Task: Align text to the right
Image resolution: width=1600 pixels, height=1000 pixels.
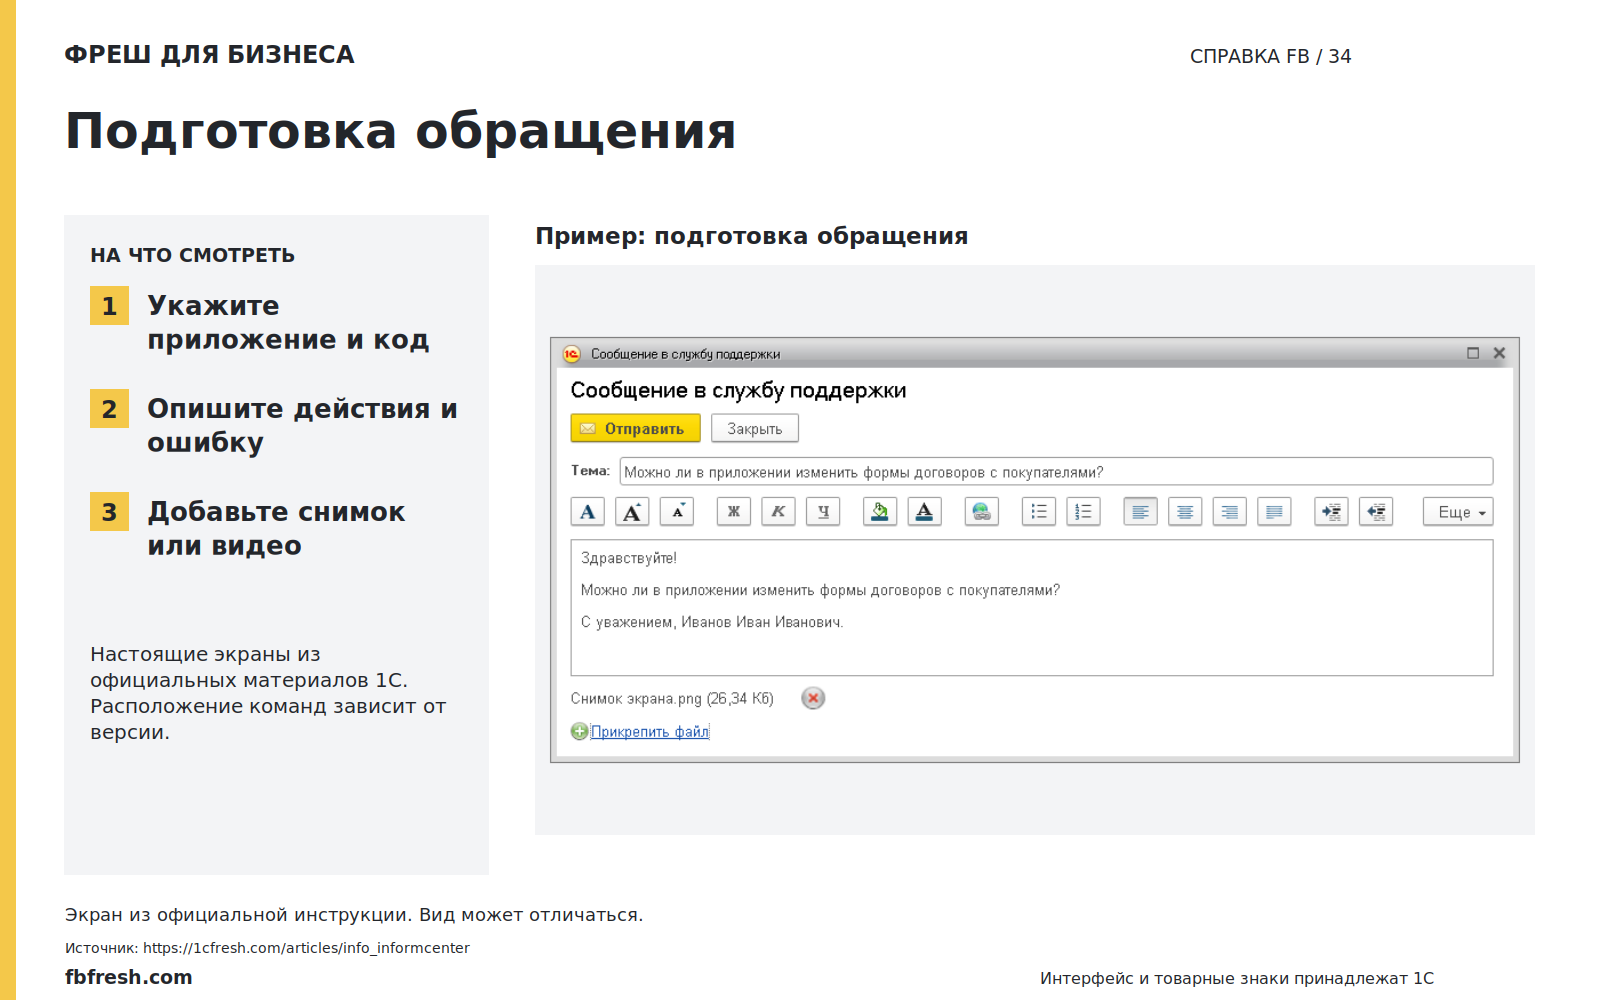Action: click(1230, 512)
